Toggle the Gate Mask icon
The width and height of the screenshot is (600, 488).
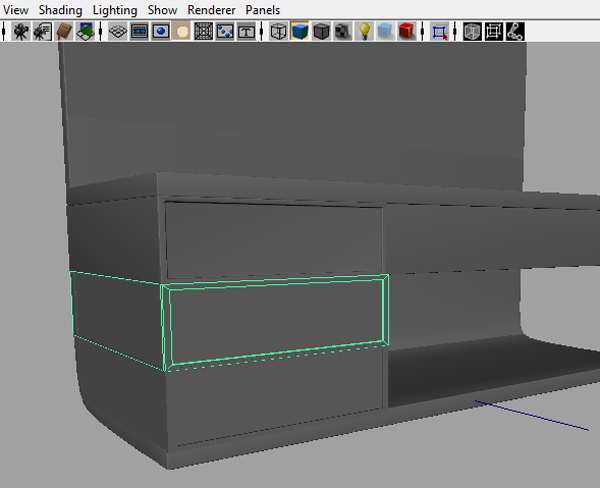182,31
